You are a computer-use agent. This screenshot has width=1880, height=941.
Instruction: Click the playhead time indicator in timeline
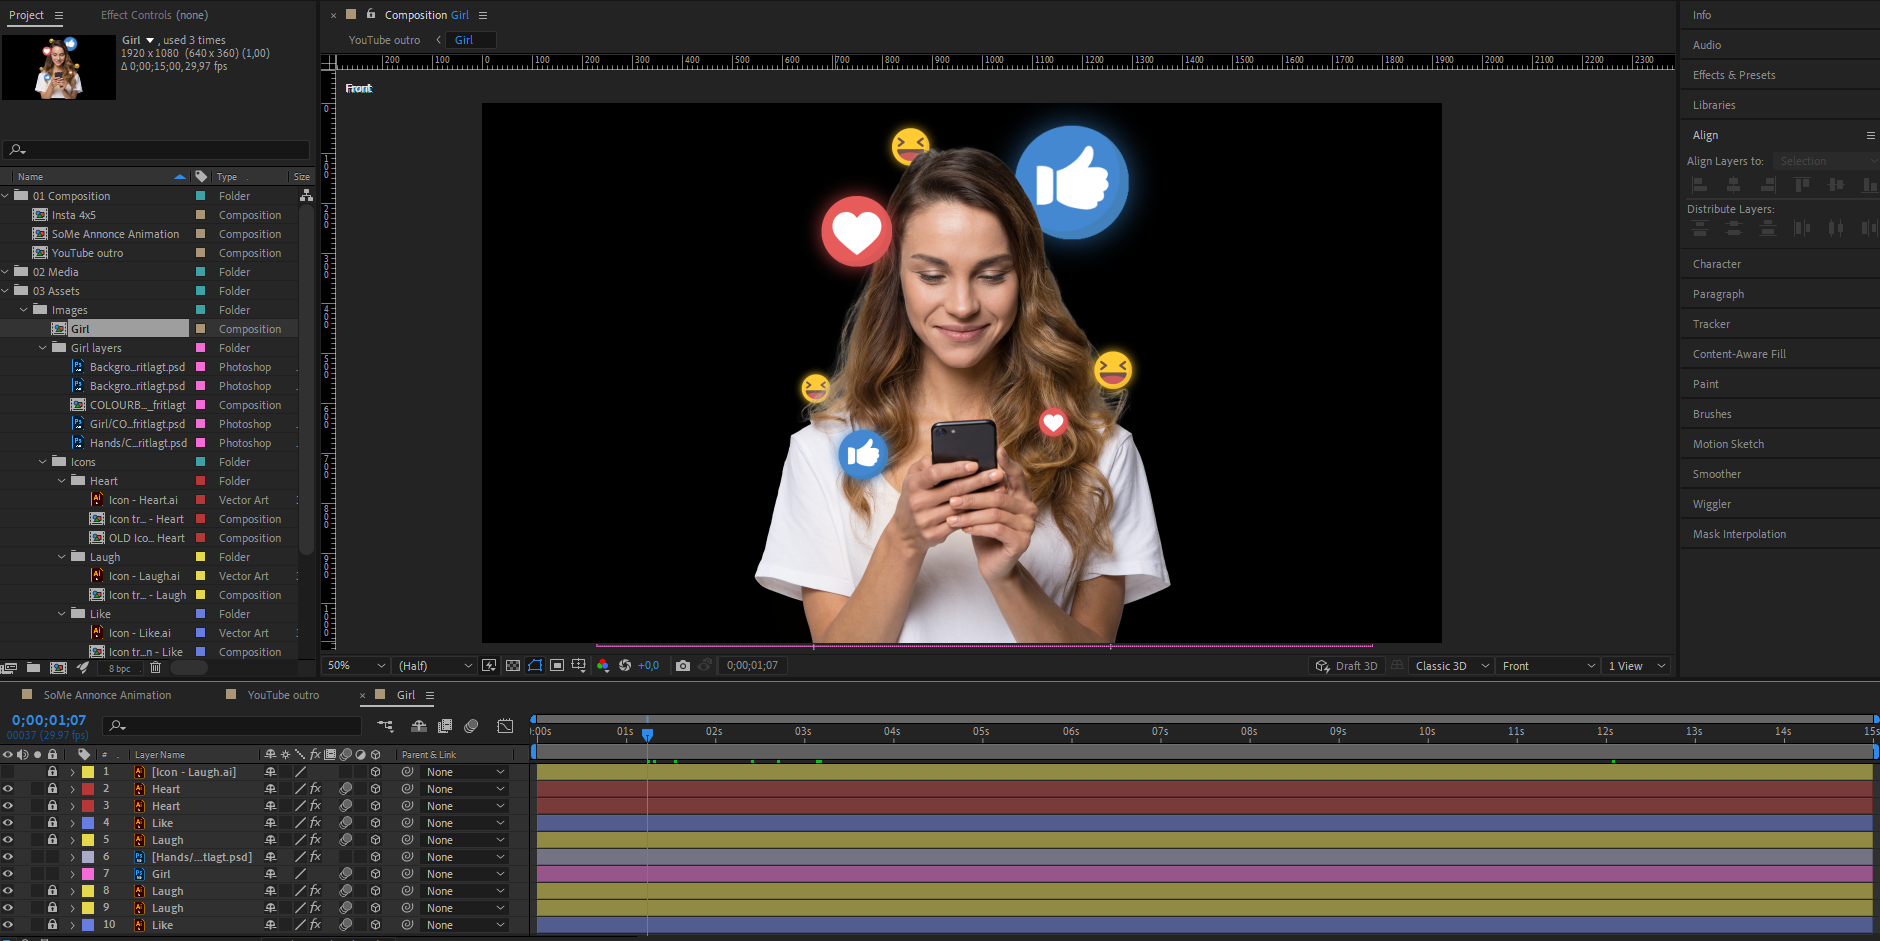[x=647, y=735]
